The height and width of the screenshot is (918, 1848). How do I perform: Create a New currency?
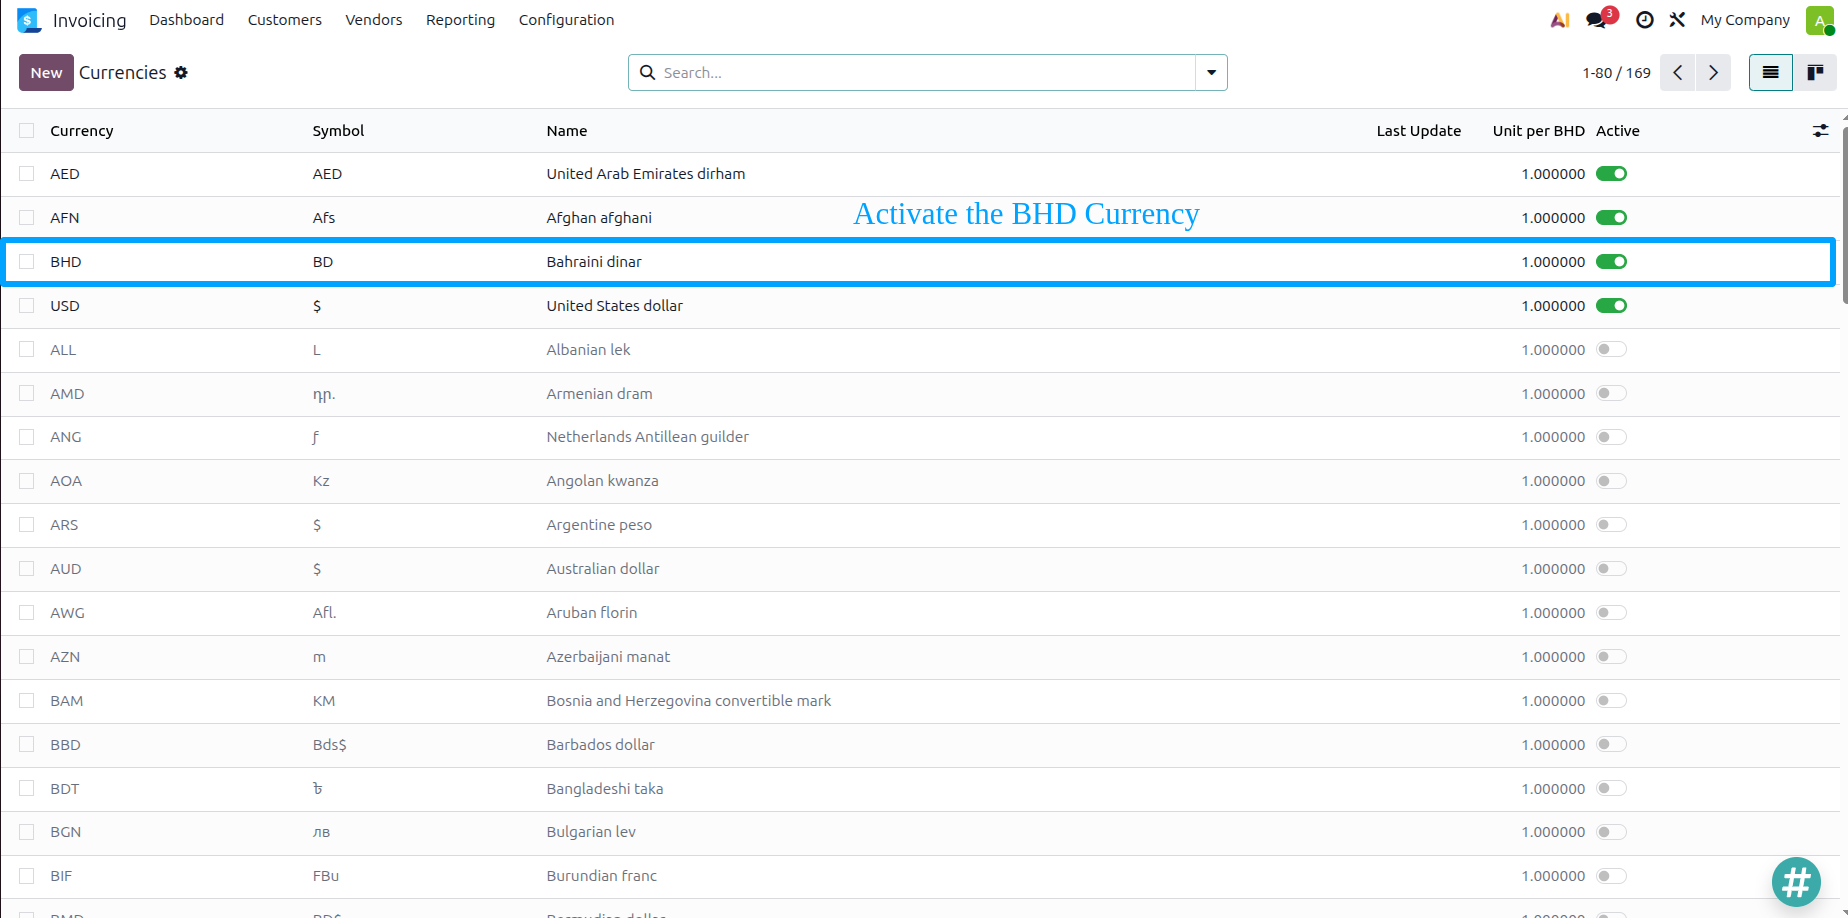click(x=46, y=73)
